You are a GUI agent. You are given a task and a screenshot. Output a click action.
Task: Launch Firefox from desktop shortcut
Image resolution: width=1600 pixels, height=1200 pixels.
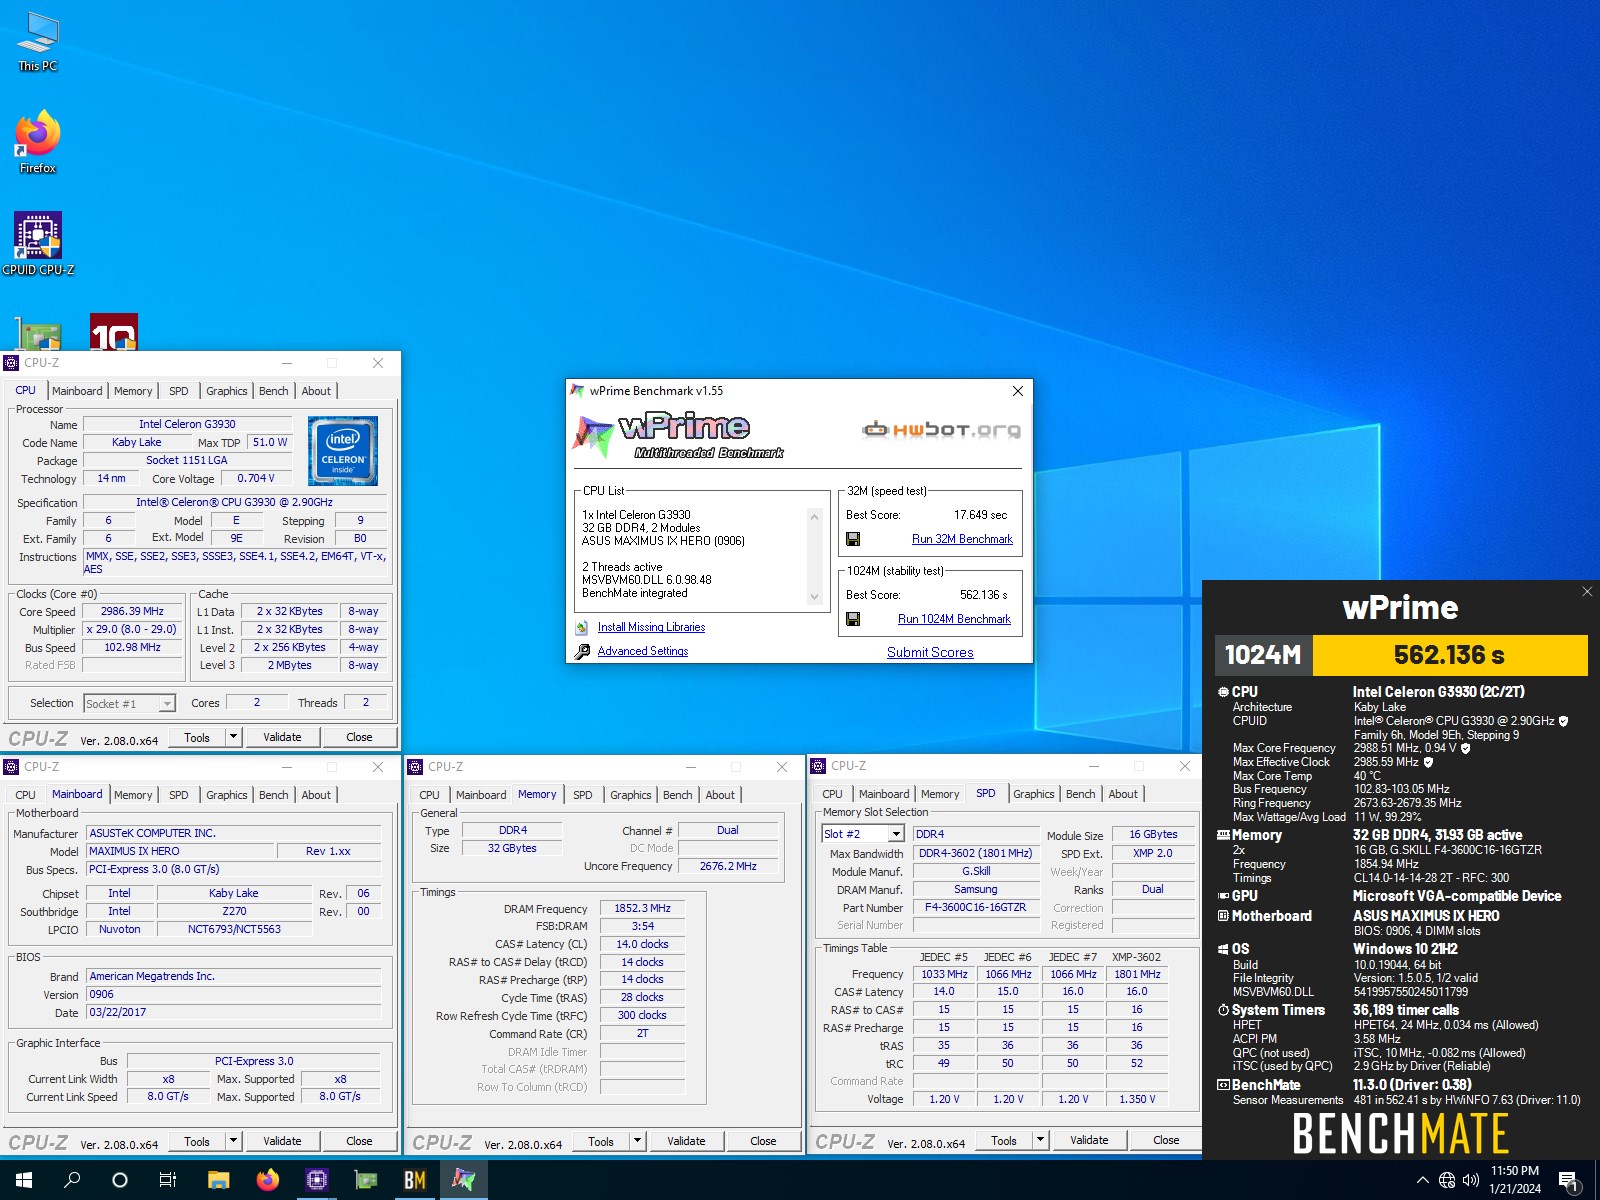[38, 142]
